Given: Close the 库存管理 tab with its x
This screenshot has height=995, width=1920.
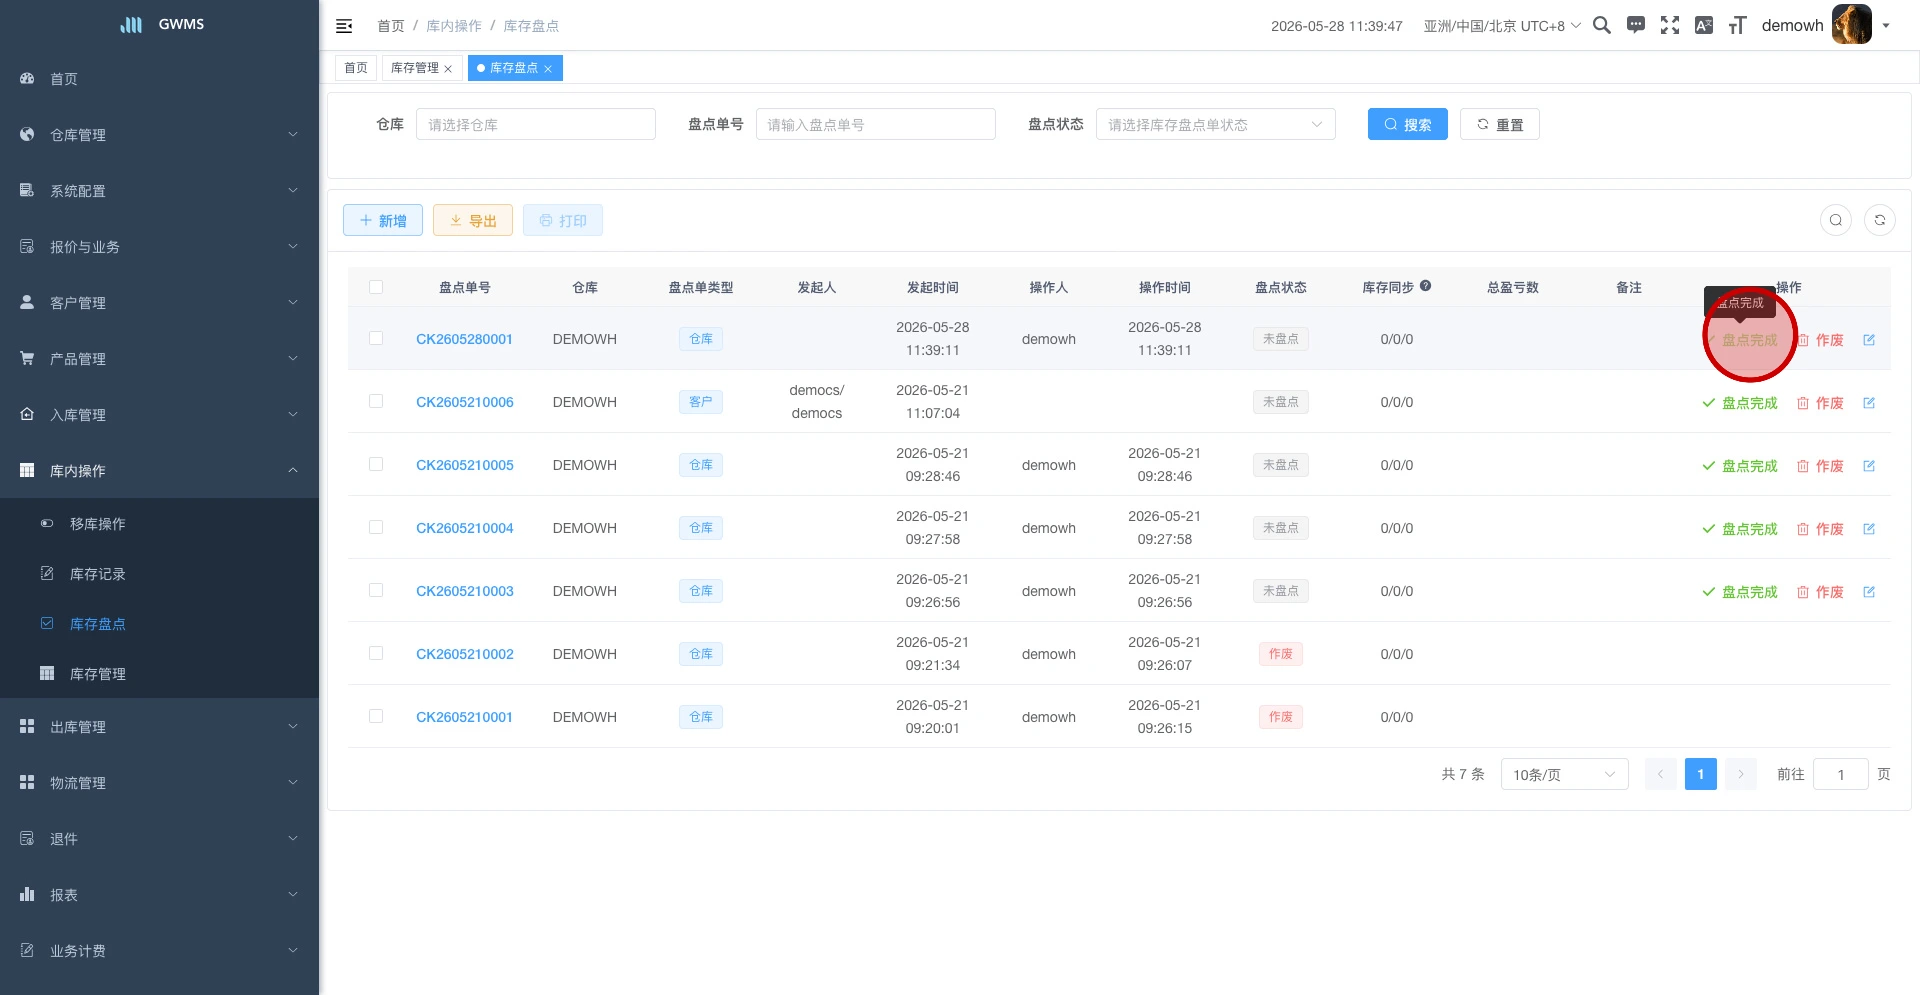Looking at the screenshot, I should (448, 69).
